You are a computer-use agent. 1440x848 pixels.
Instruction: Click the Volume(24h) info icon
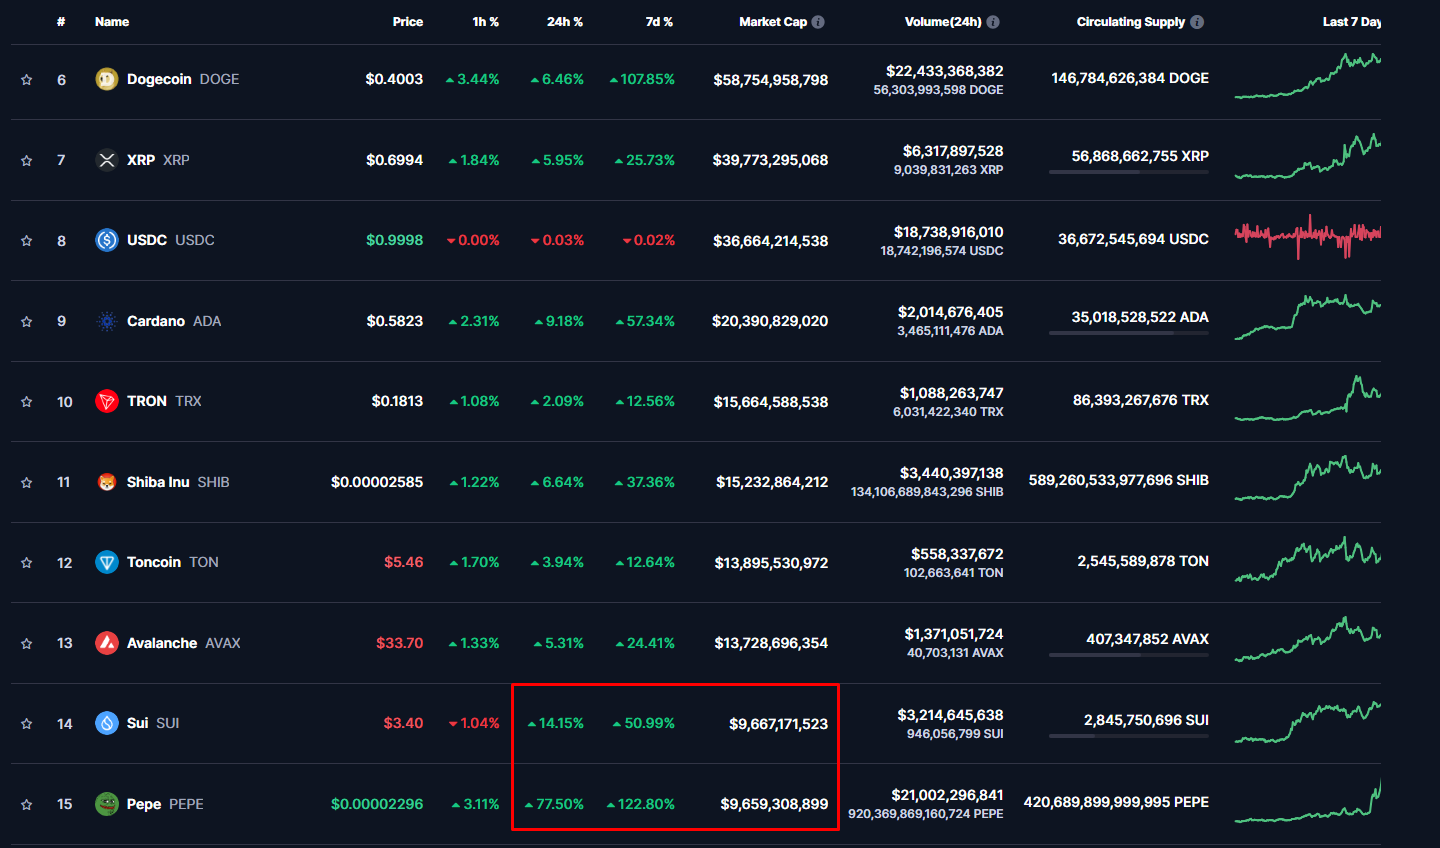993,22
